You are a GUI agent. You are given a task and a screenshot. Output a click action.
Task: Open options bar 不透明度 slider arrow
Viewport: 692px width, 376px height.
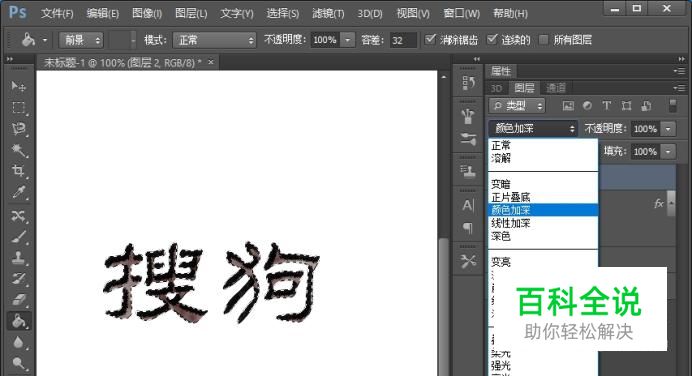(x=348, y=40)
